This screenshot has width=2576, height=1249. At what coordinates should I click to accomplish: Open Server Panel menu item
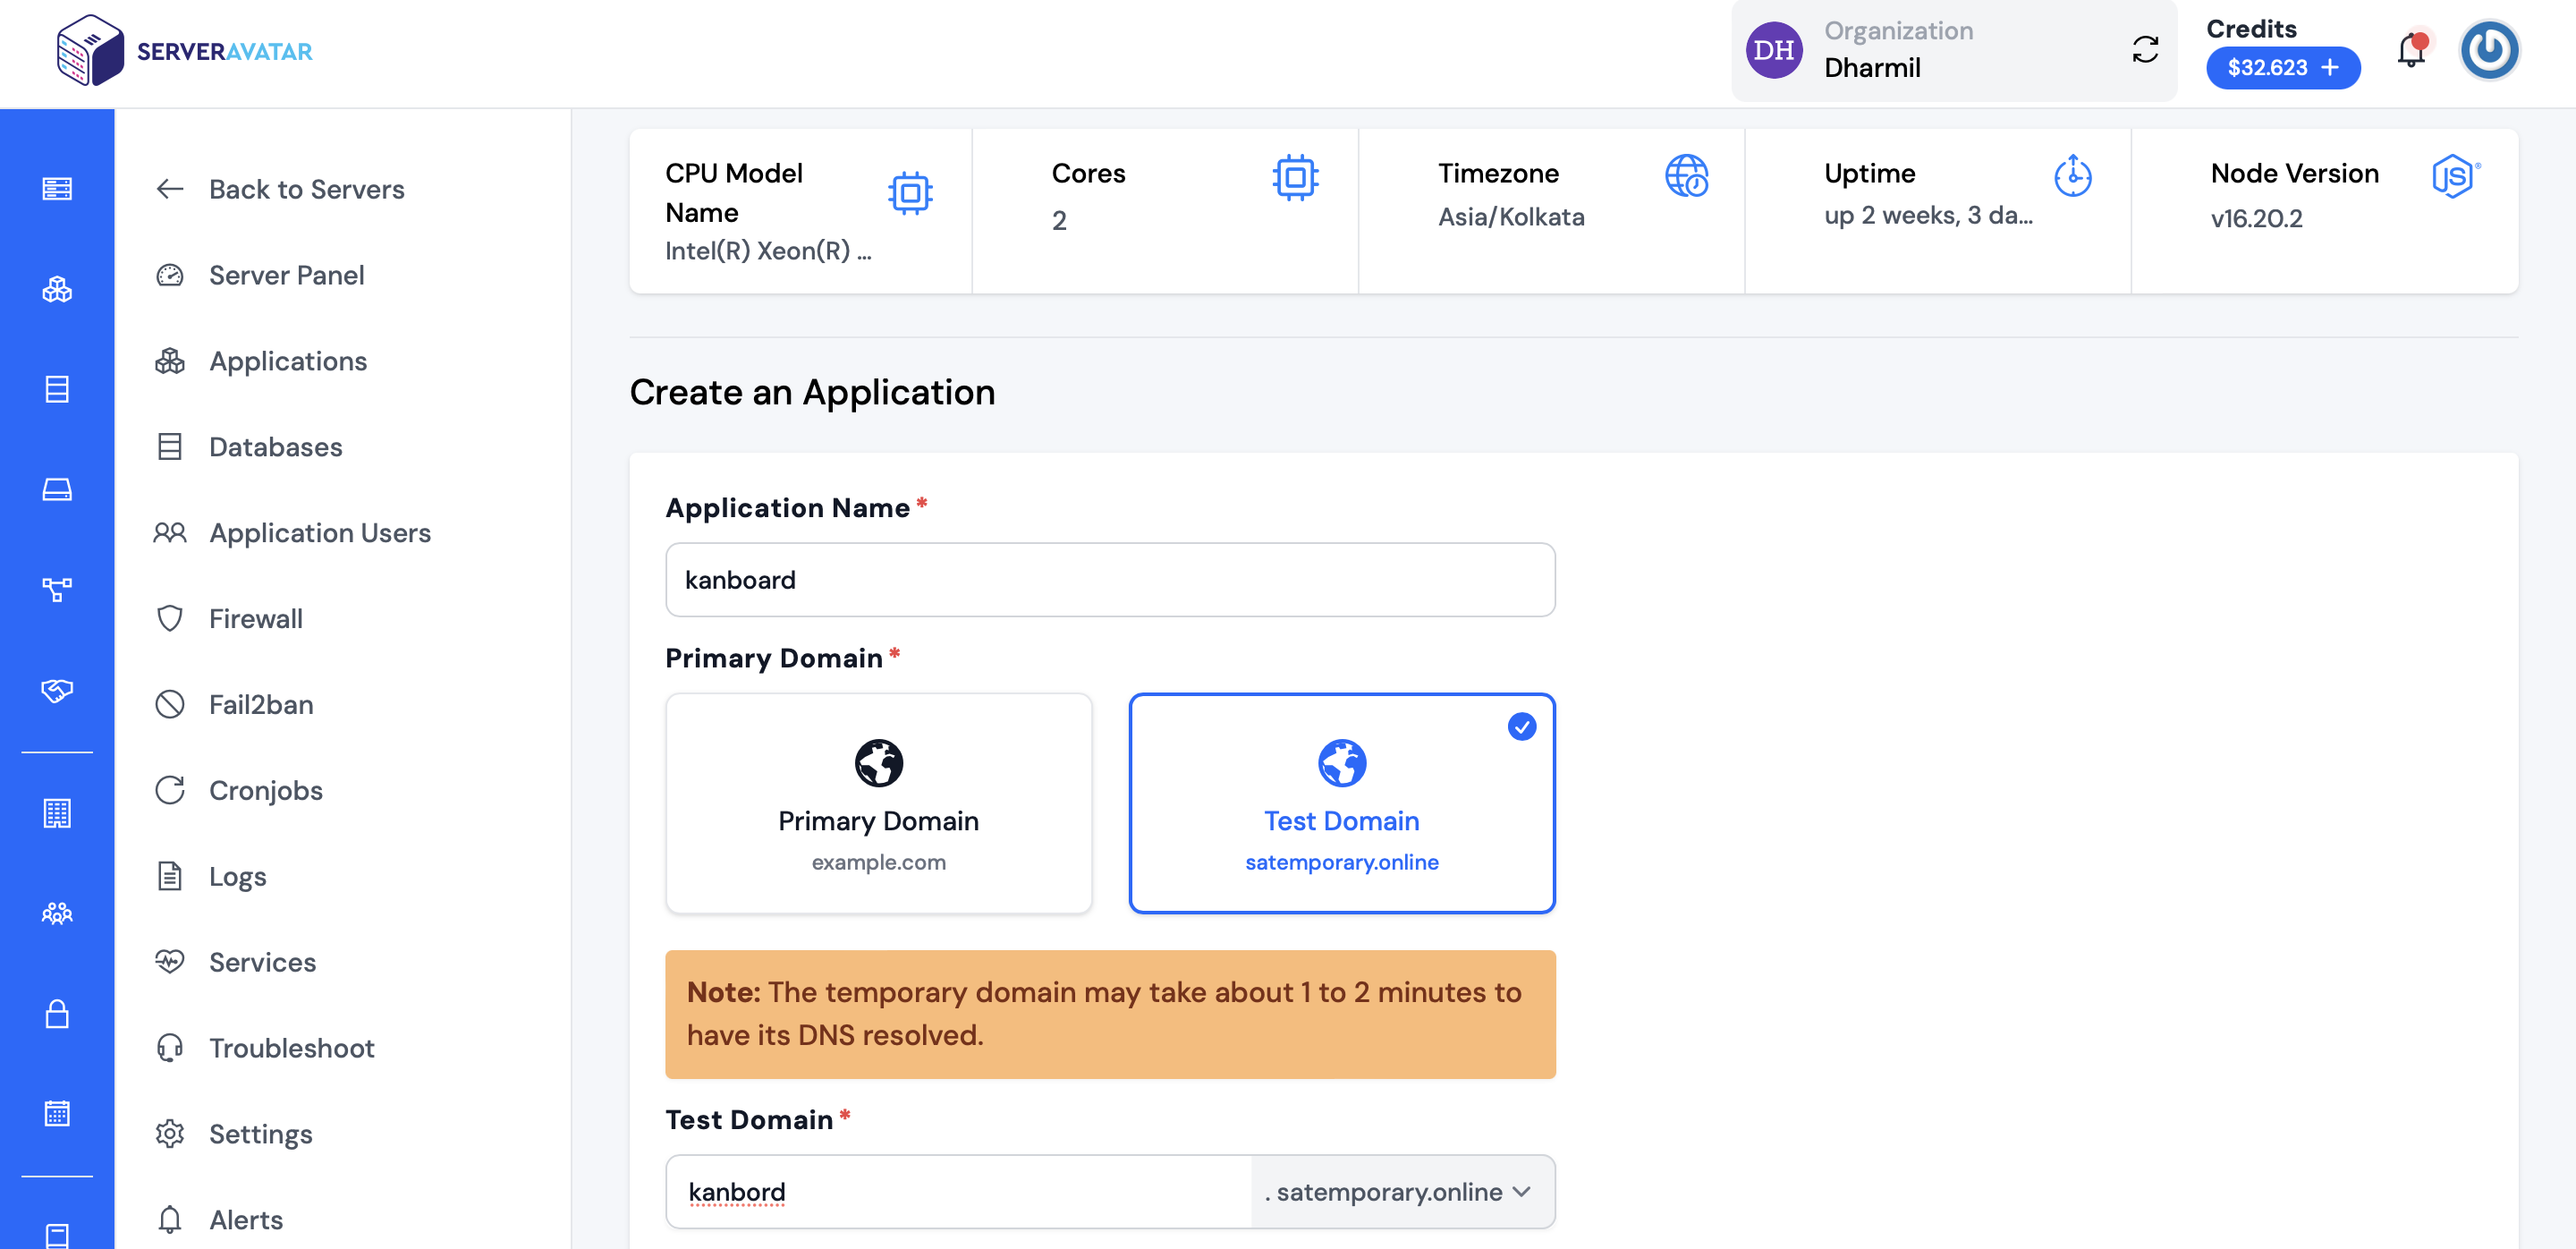click(x=286, y=275)
